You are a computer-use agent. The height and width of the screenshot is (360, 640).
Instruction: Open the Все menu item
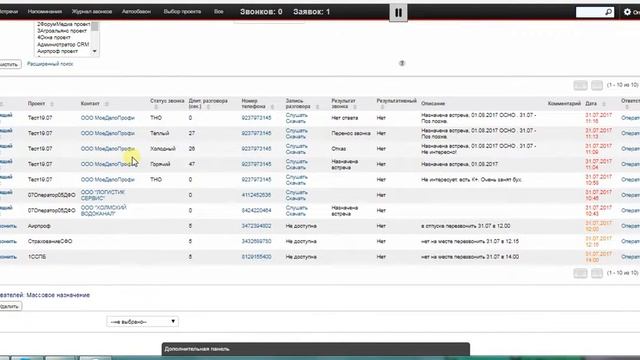point(219,12)
